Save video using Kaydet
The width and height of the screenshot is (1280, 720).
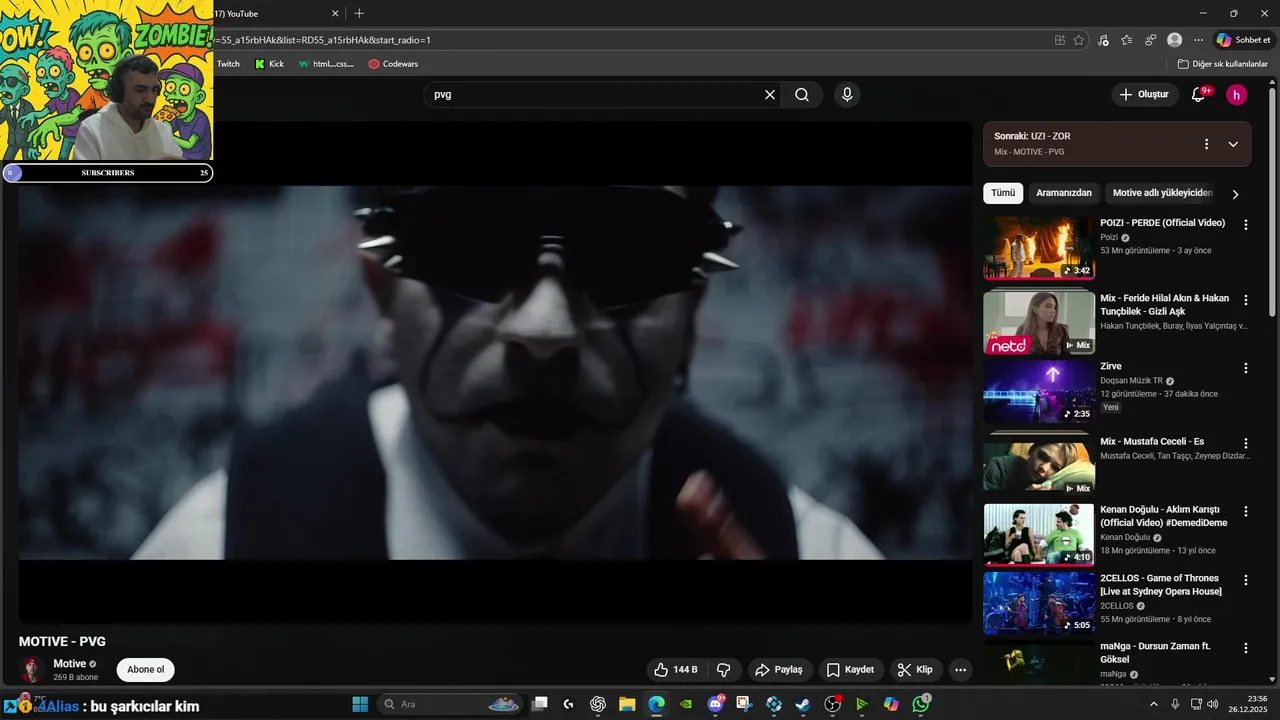(850, 670)
